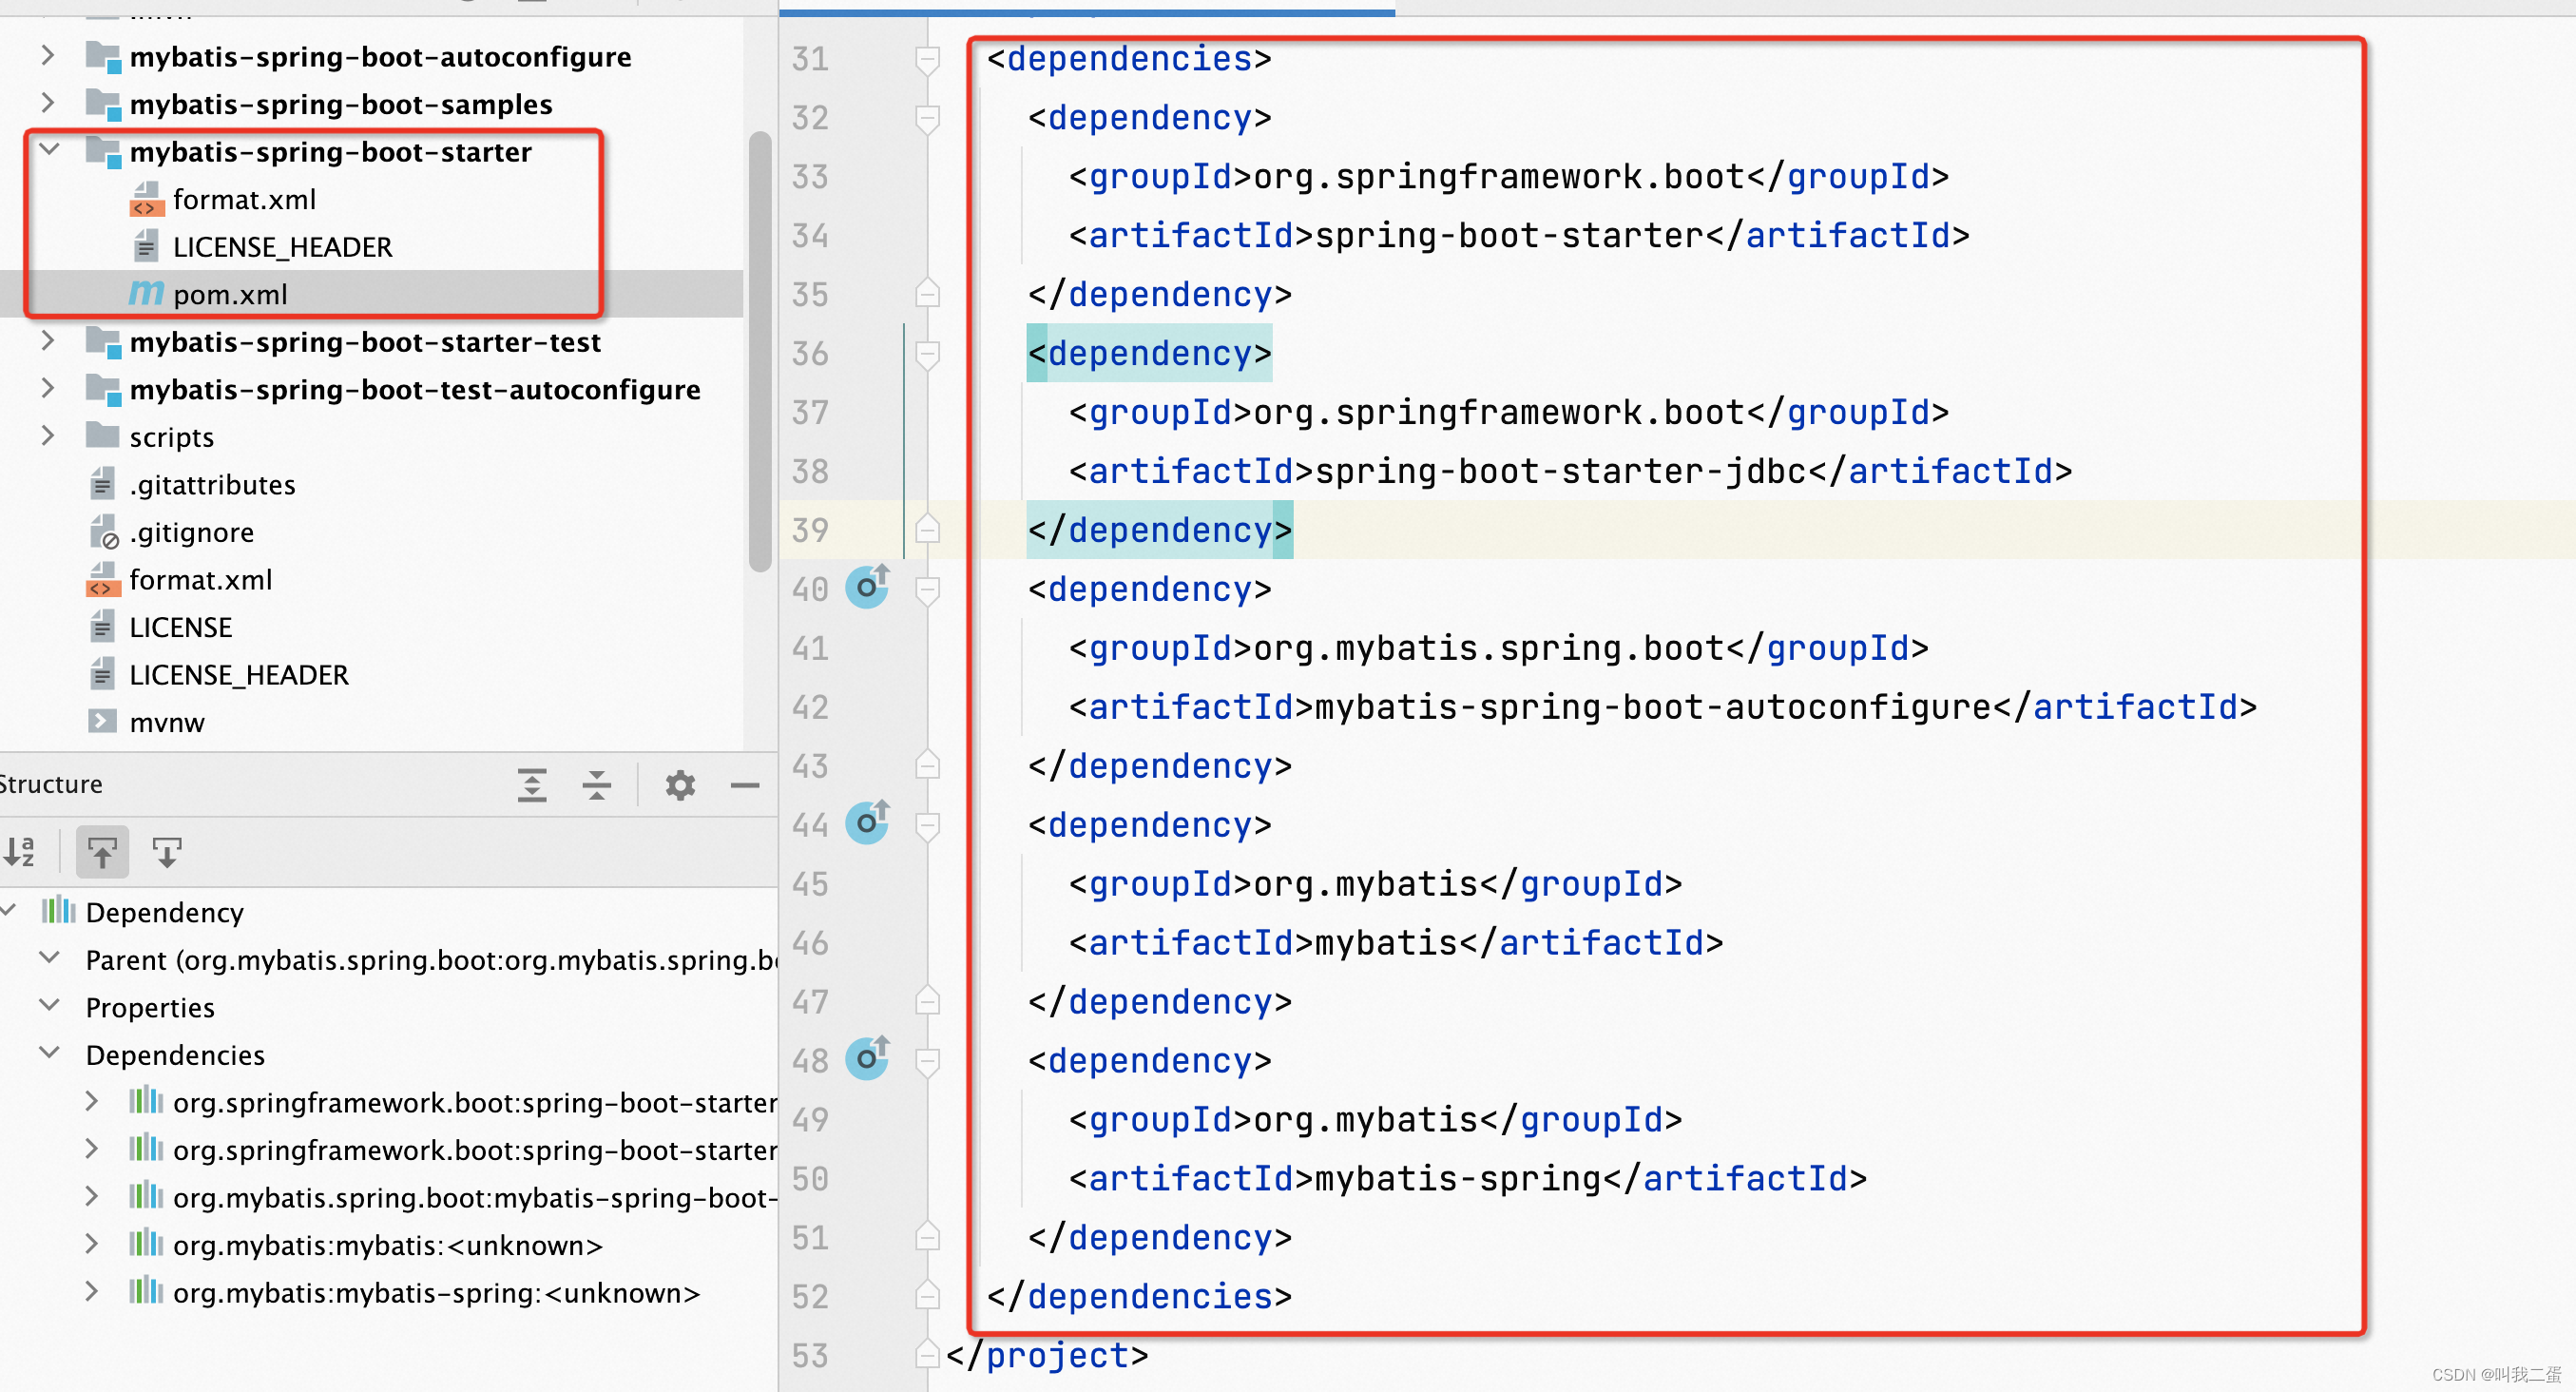Fold the dependency block at line 36

pyautogui.click(x=926, y=354)
